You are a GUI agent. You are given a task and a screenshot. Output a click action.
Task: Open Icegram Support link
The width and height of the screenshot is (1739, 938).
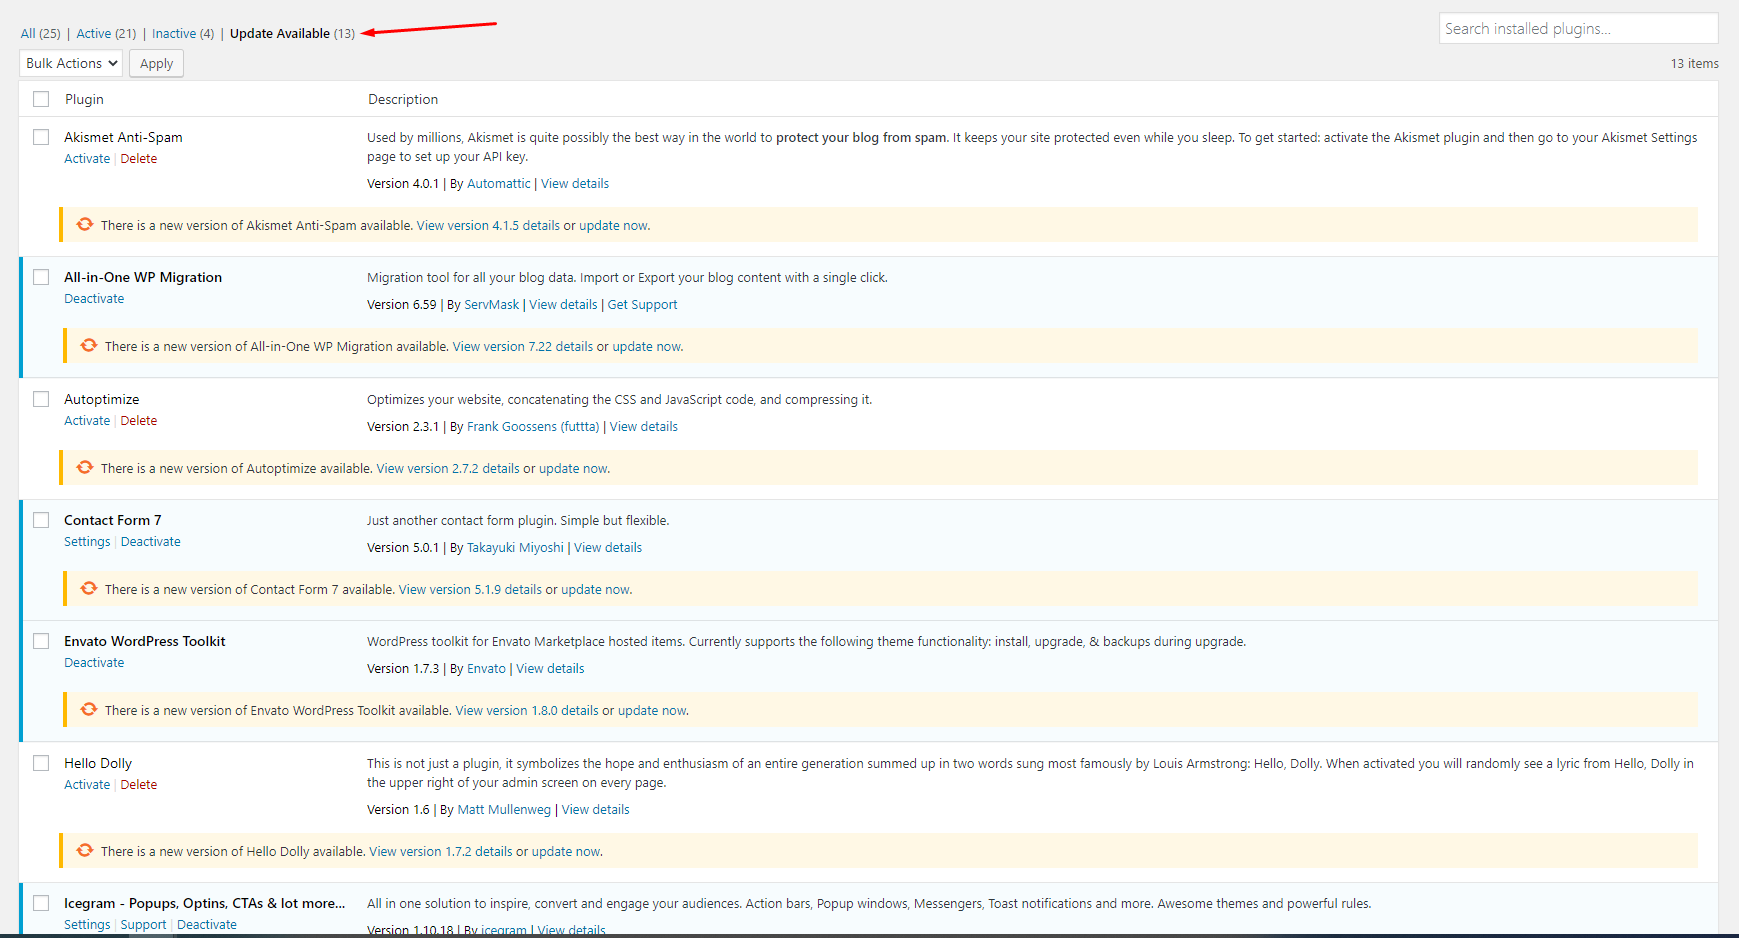tap(143, 925)
